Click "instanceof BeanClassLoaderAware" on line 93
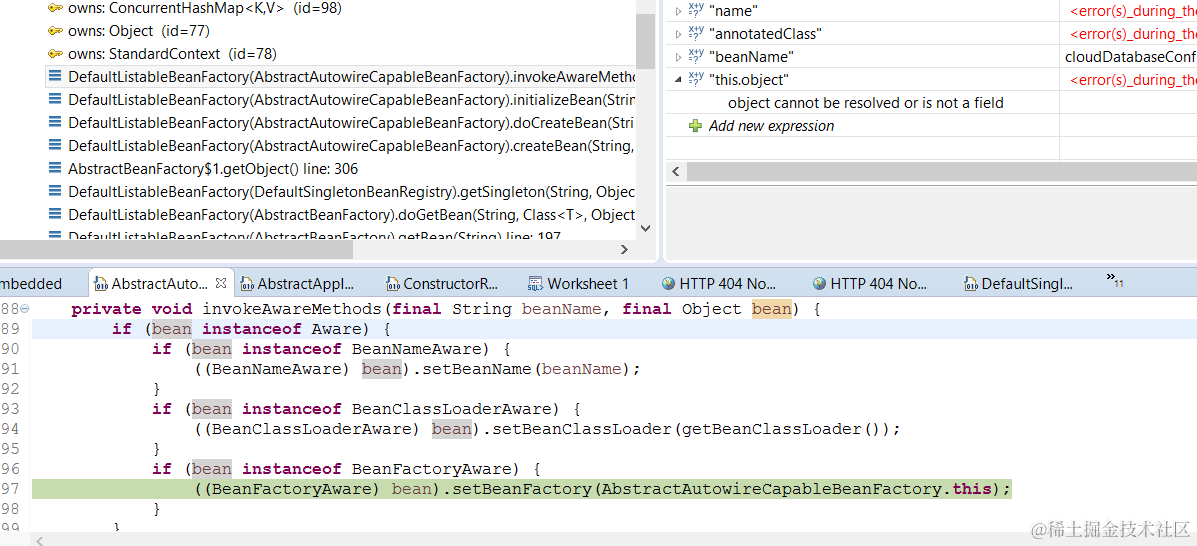 402,409
